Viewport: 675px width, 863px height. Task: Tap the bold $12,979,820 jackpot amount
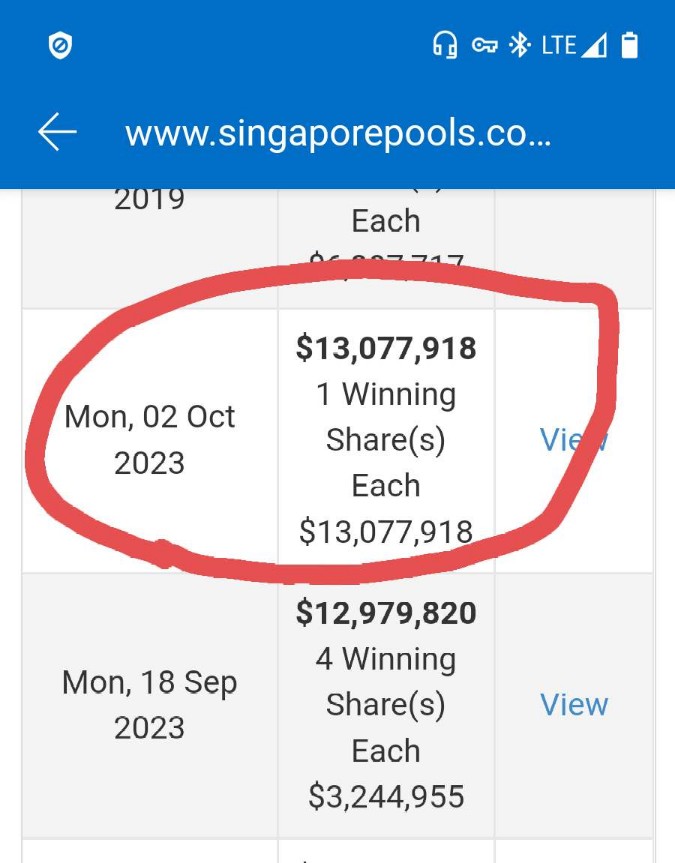pos(386,613)
